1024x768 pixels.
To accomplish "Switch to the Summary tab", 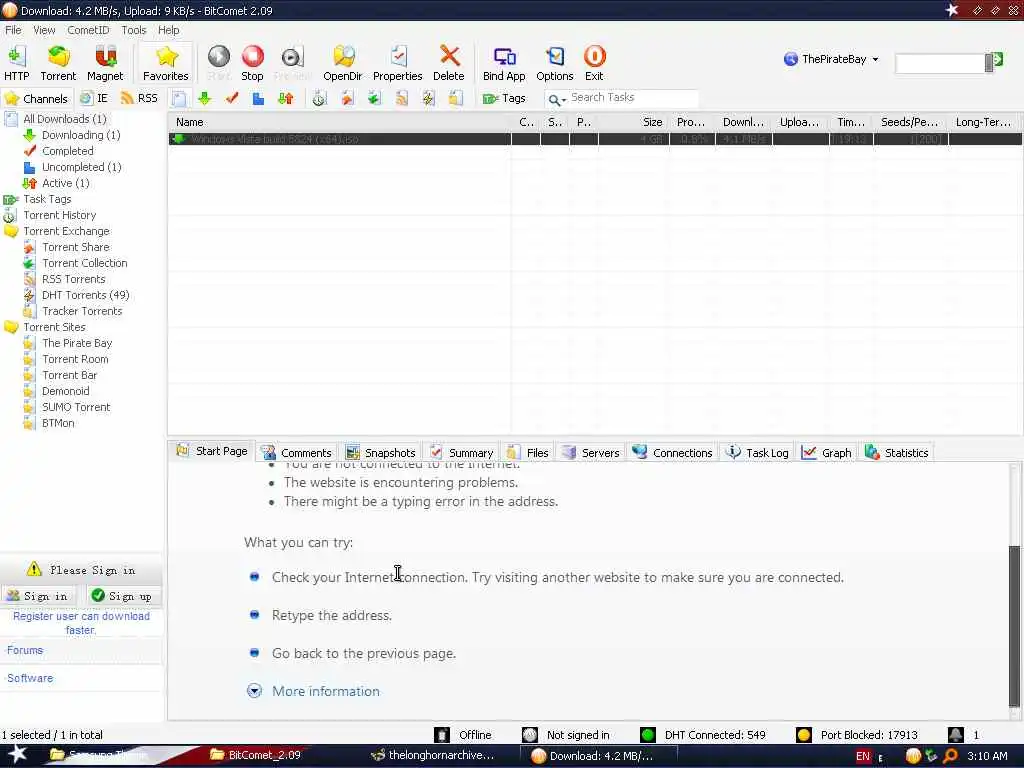I will pyautogui.click(x=462, y=453).
